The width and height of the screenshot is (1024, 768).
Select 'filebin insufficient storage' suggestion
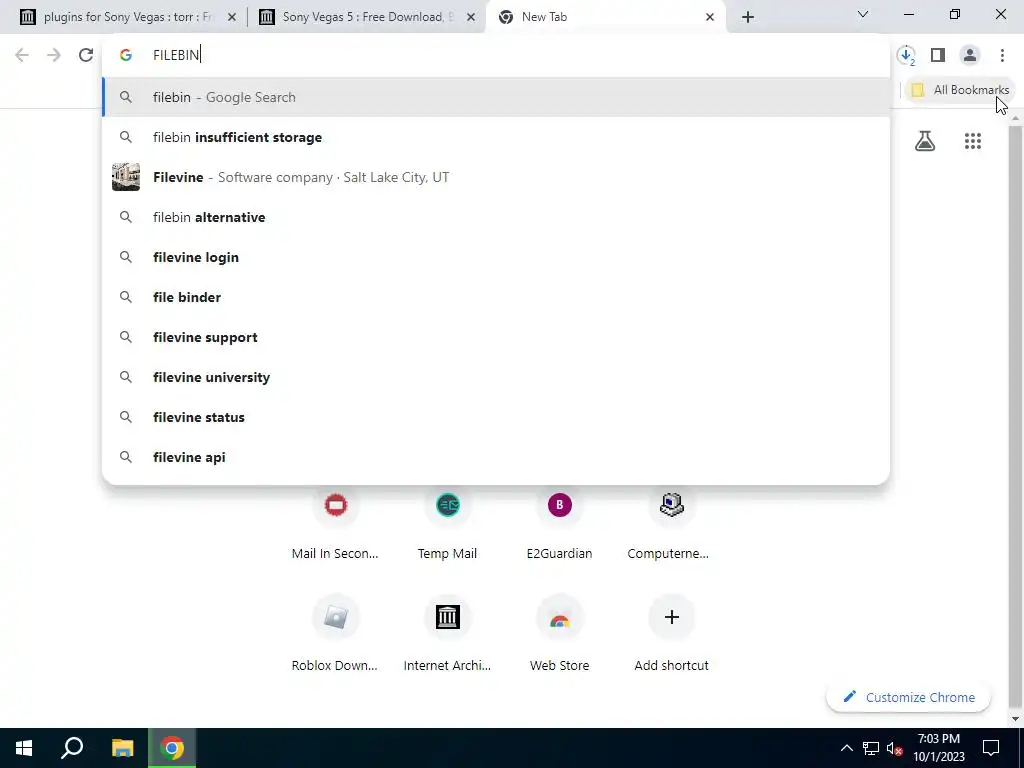pos(496,137)
